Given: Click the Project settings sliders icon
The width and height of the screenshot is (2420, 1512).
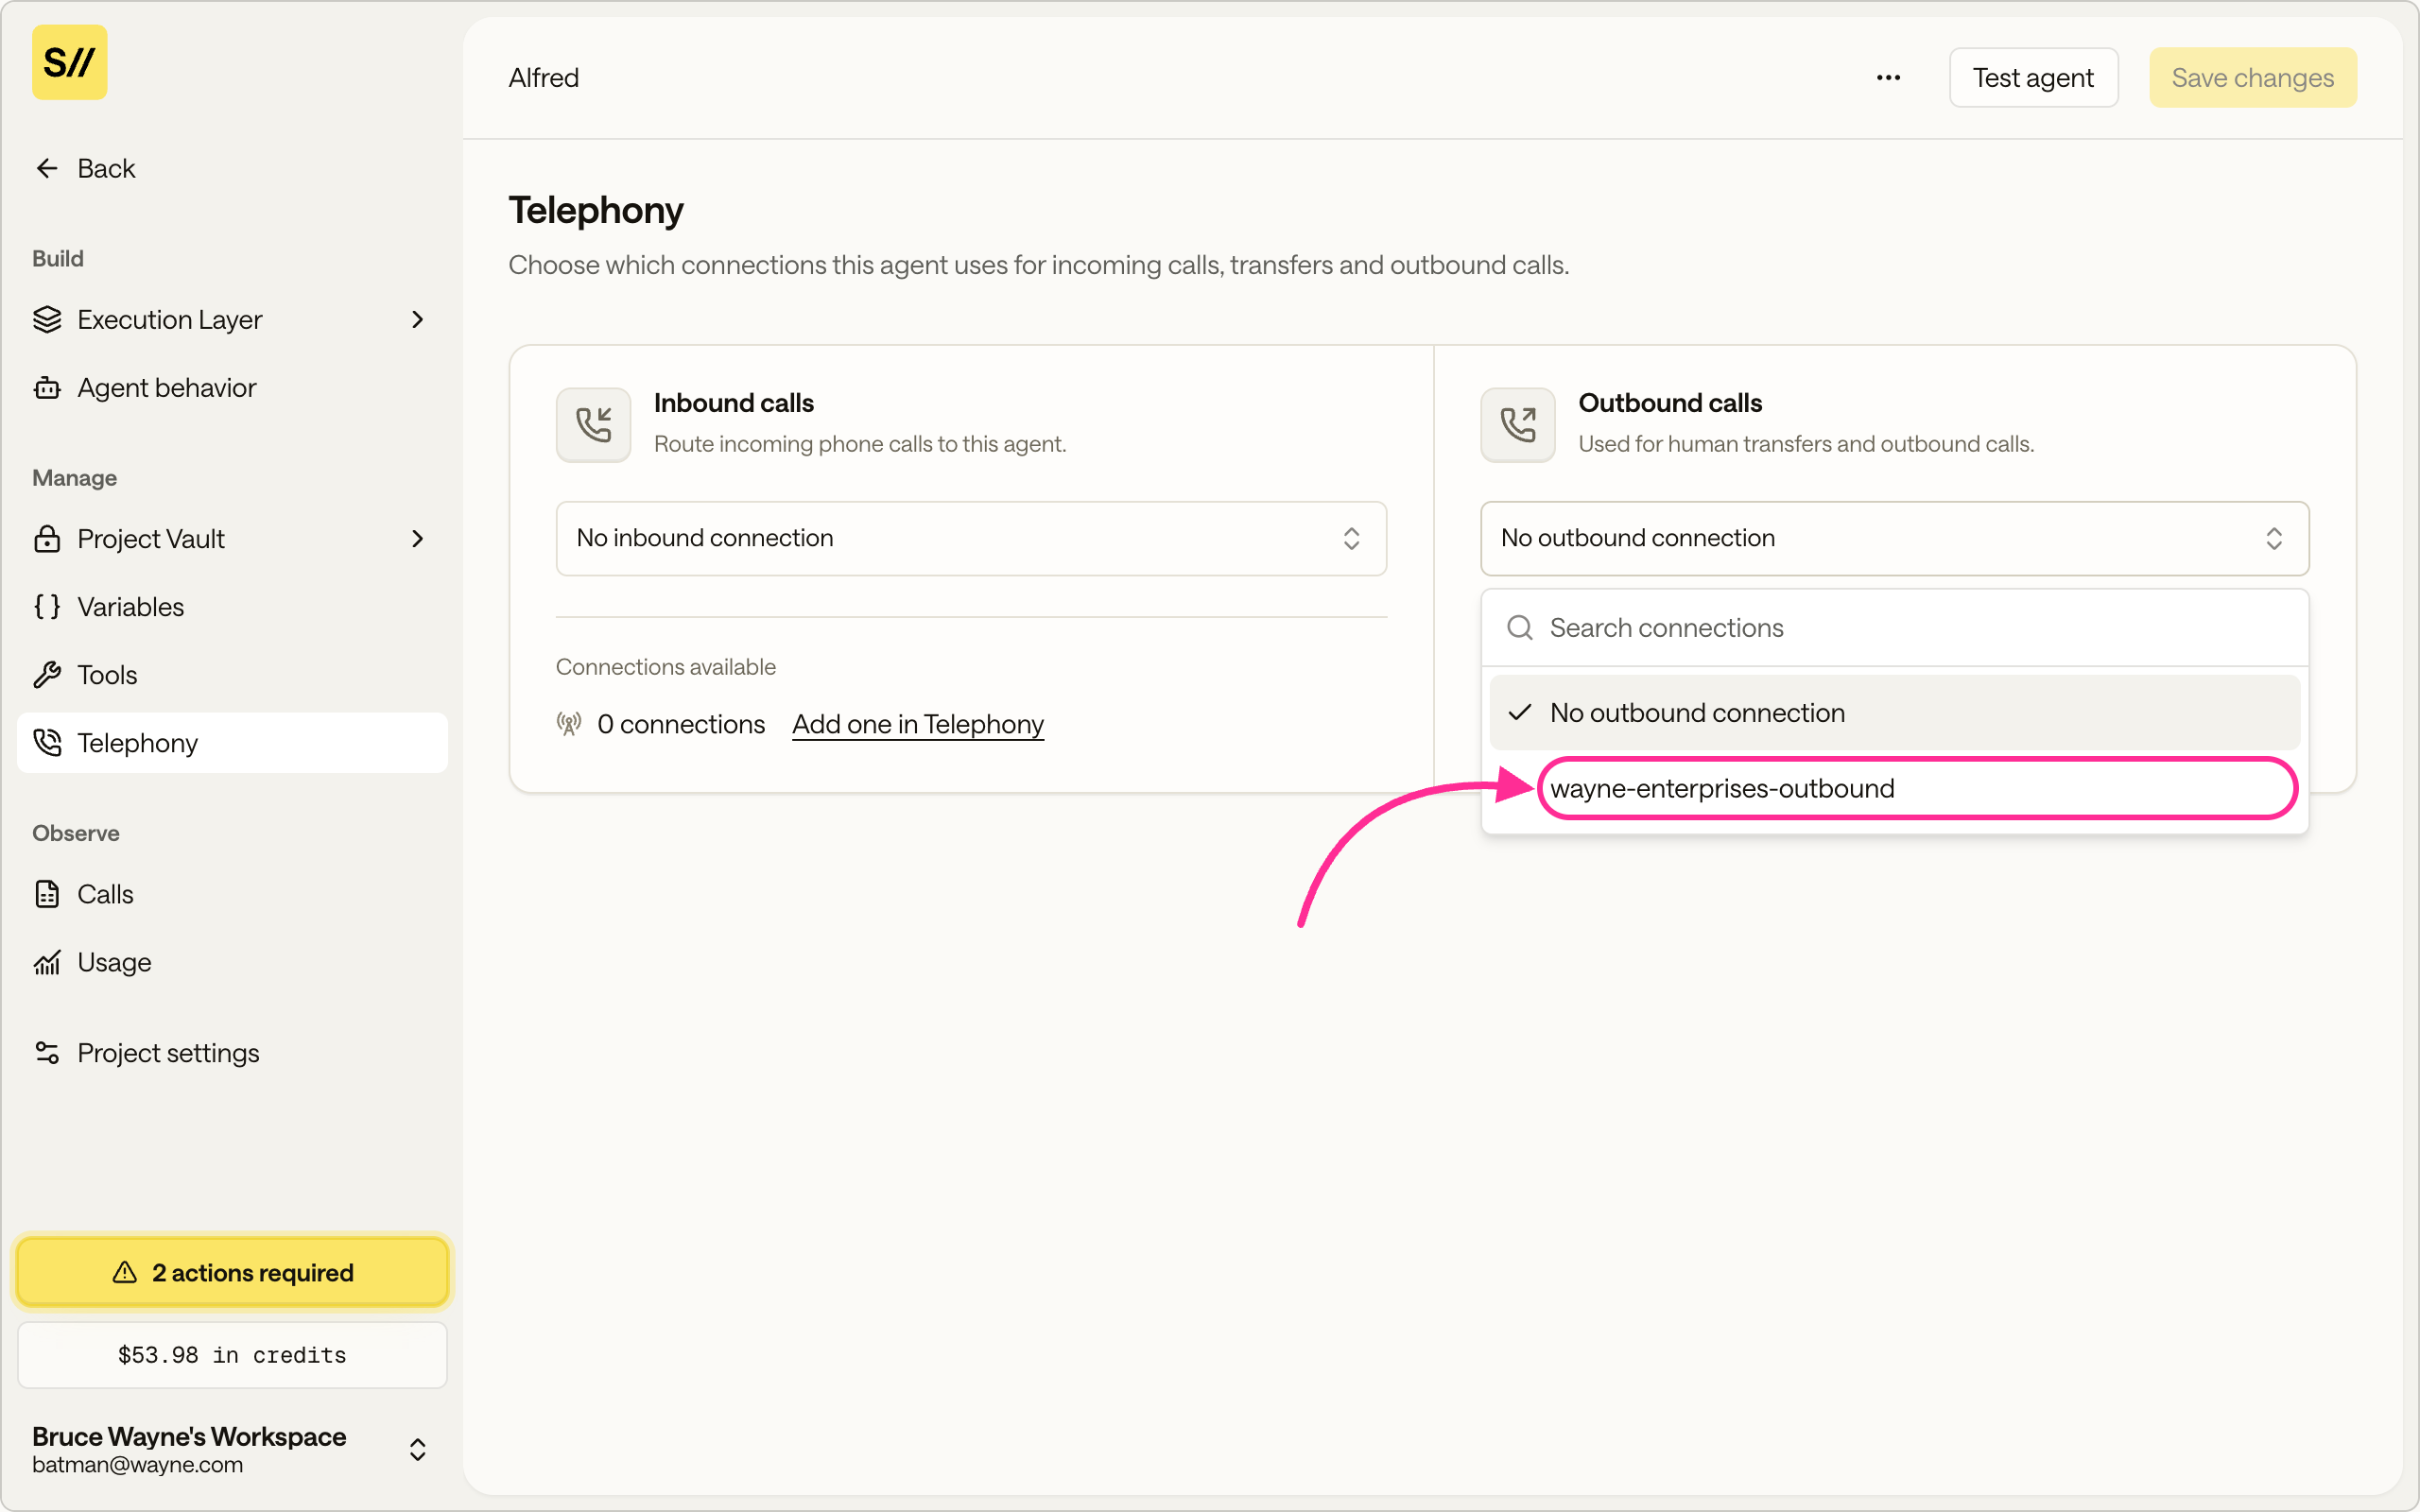Looking at the screenshot, I should (x=47, y=1053).
